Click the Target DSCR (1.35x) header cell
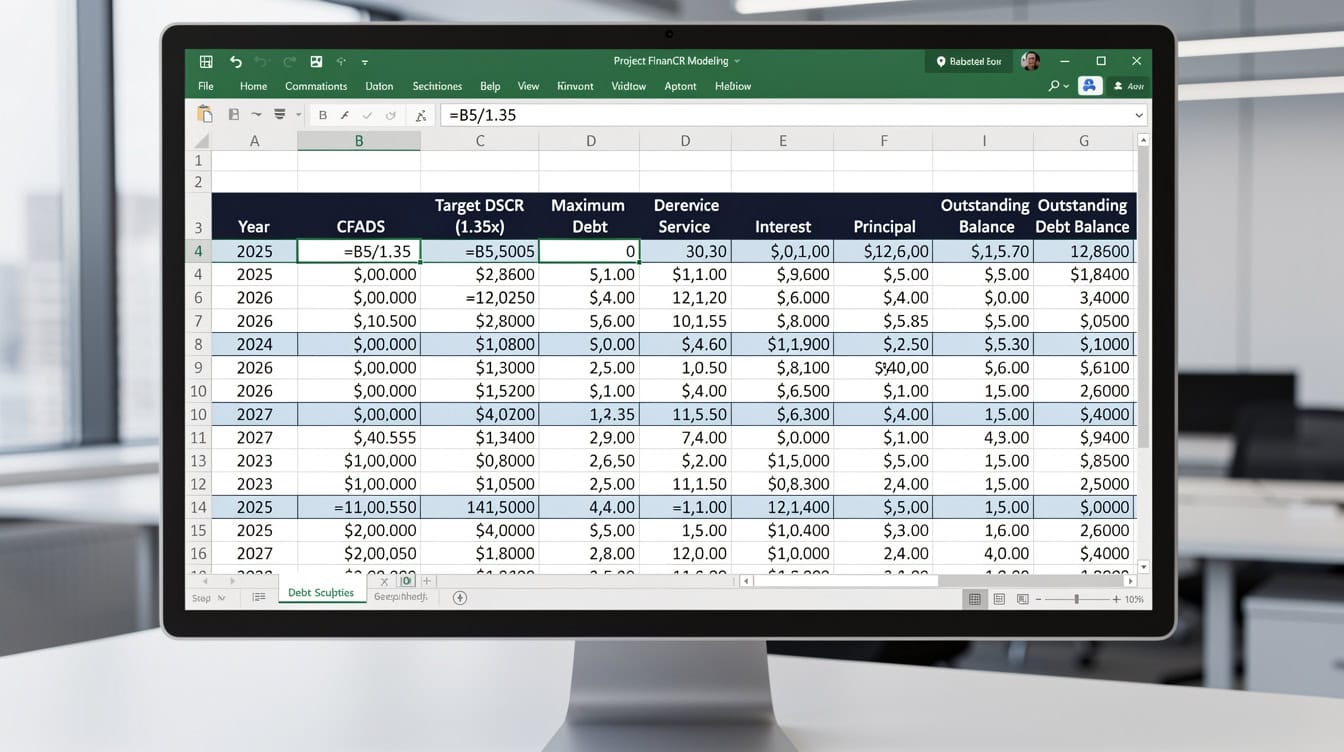This screenshot has width=1344, height=752. pos(480,216)
